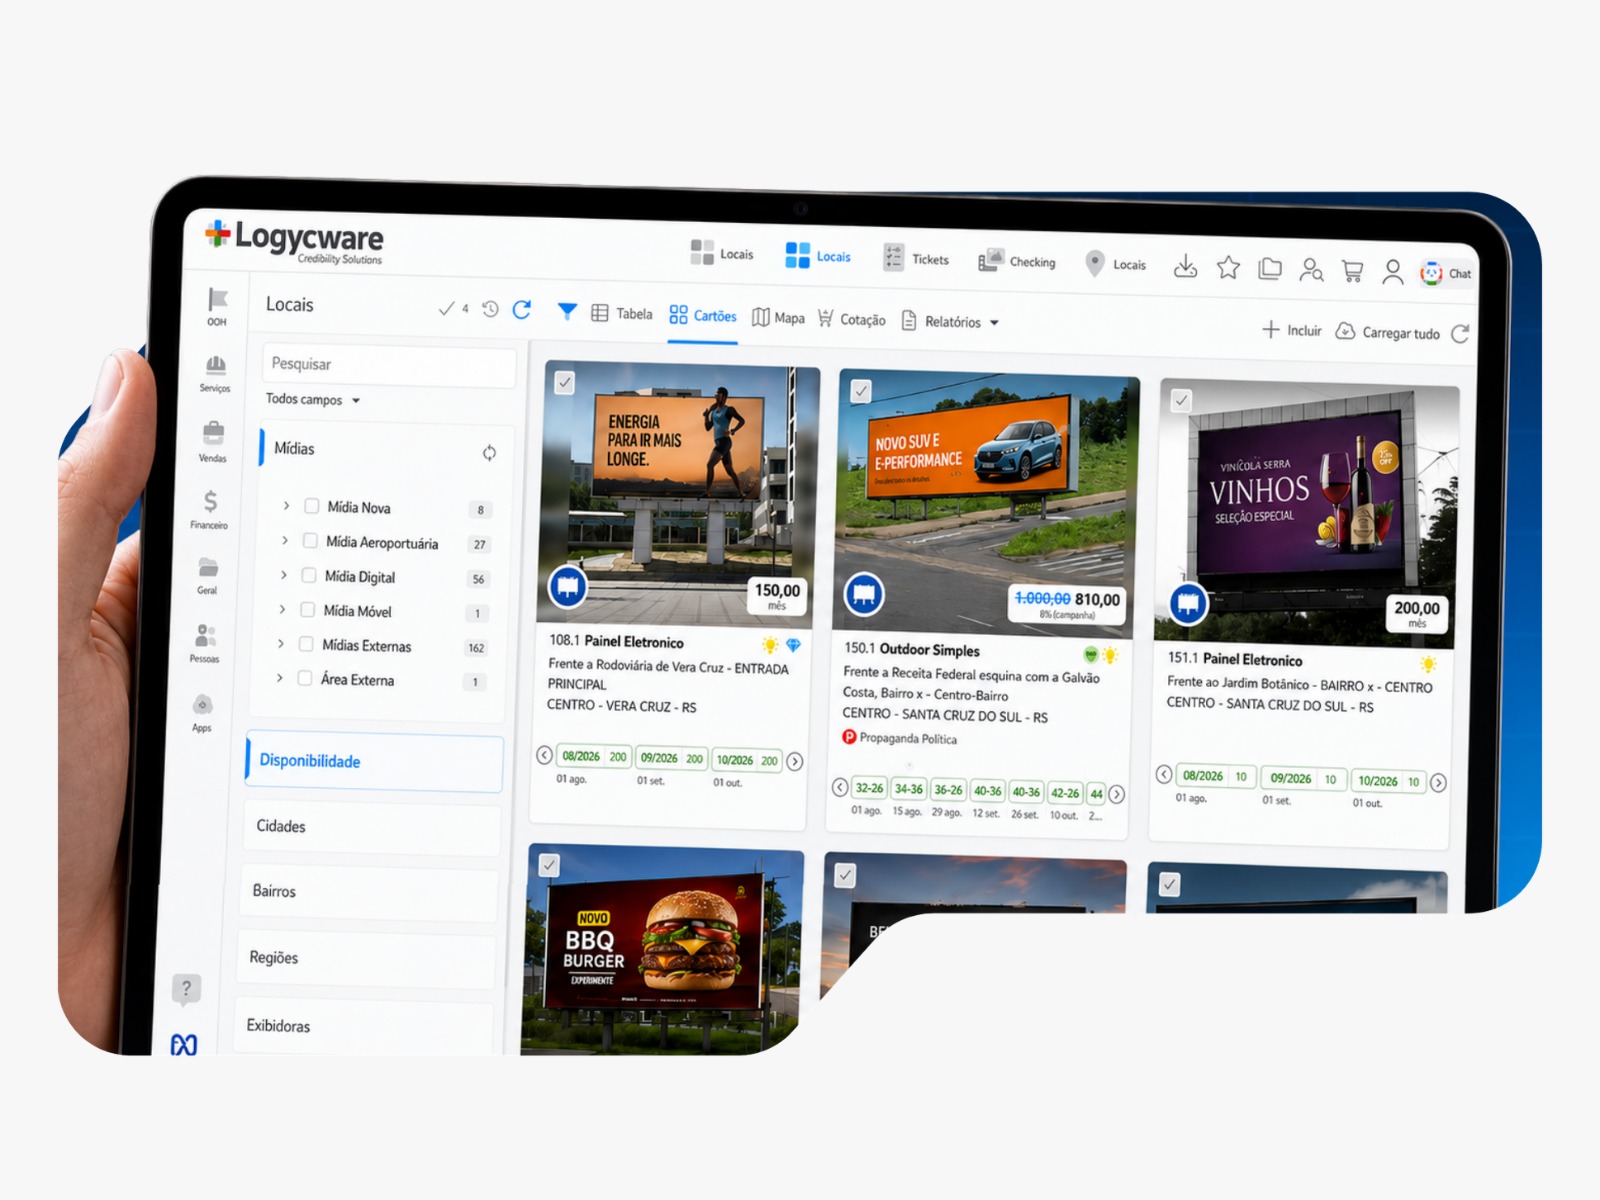Expand the Área Externa tree item

click(x=279, y=677)
